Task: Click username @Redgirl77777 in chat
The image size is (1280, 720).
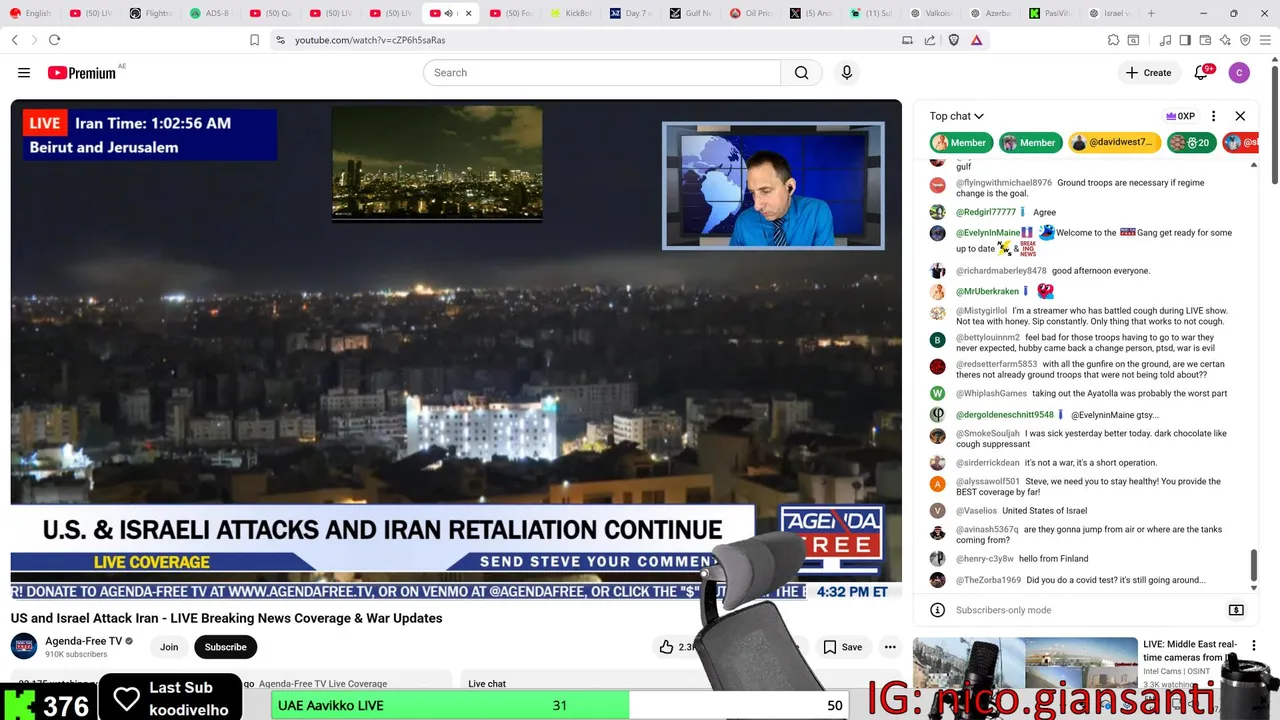Action: pos(986,212)
